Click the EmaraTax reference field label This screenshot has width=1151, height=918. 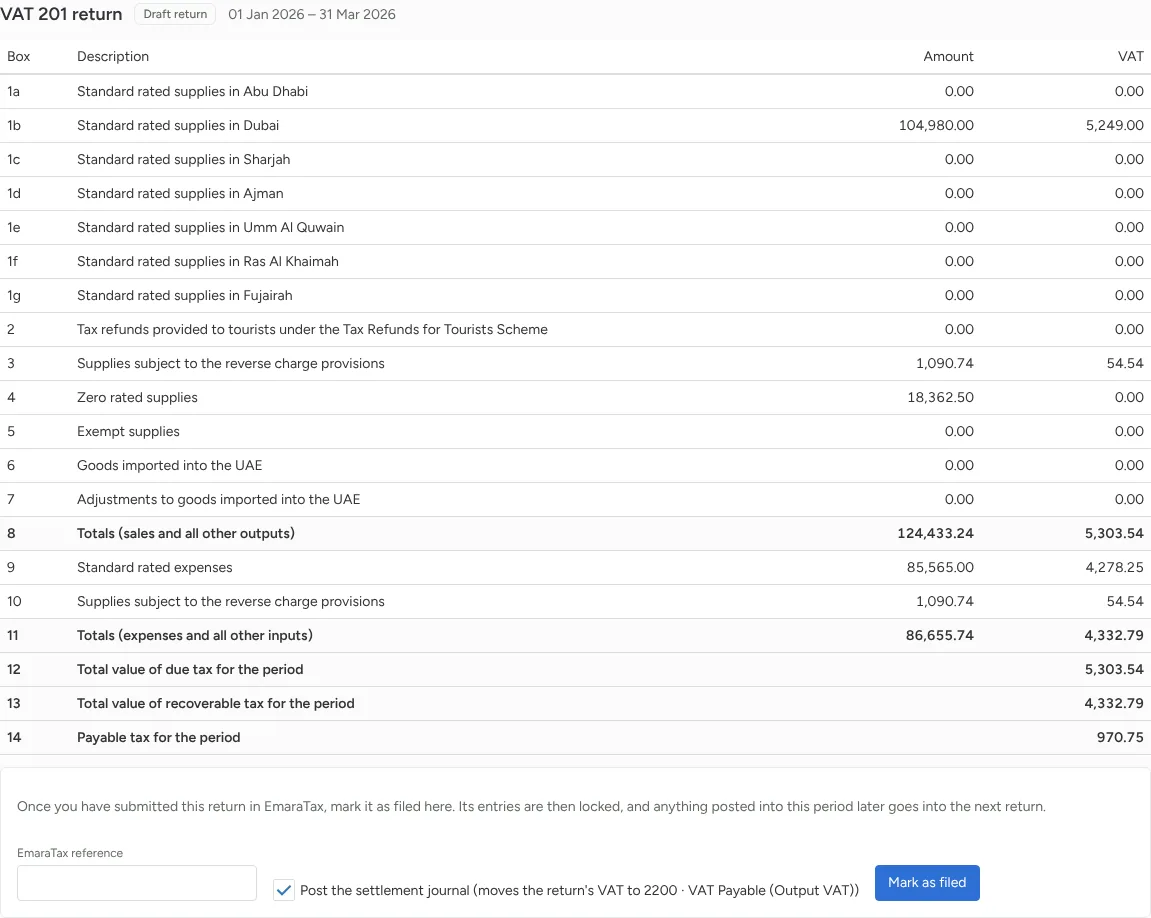70,853
